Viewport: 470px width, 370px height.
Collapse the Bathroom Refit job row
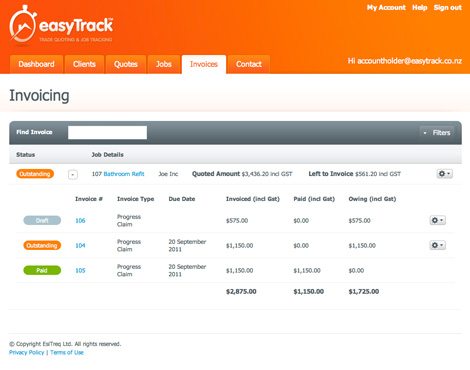(73, 174)
